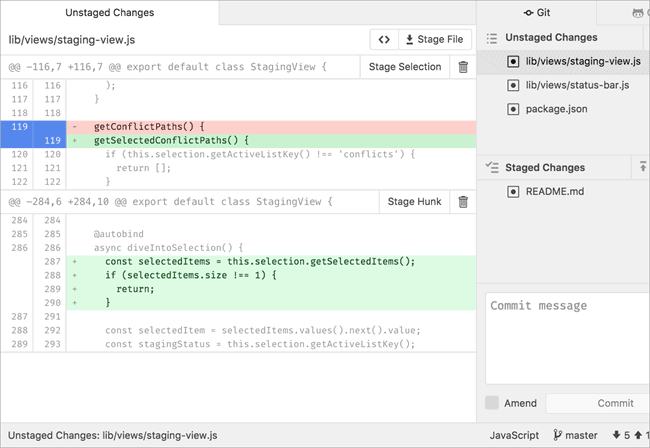This screenshot has height=448, width=650.
Task: Open JavaScript grammar selector
Action: click(x=514, y=436)
